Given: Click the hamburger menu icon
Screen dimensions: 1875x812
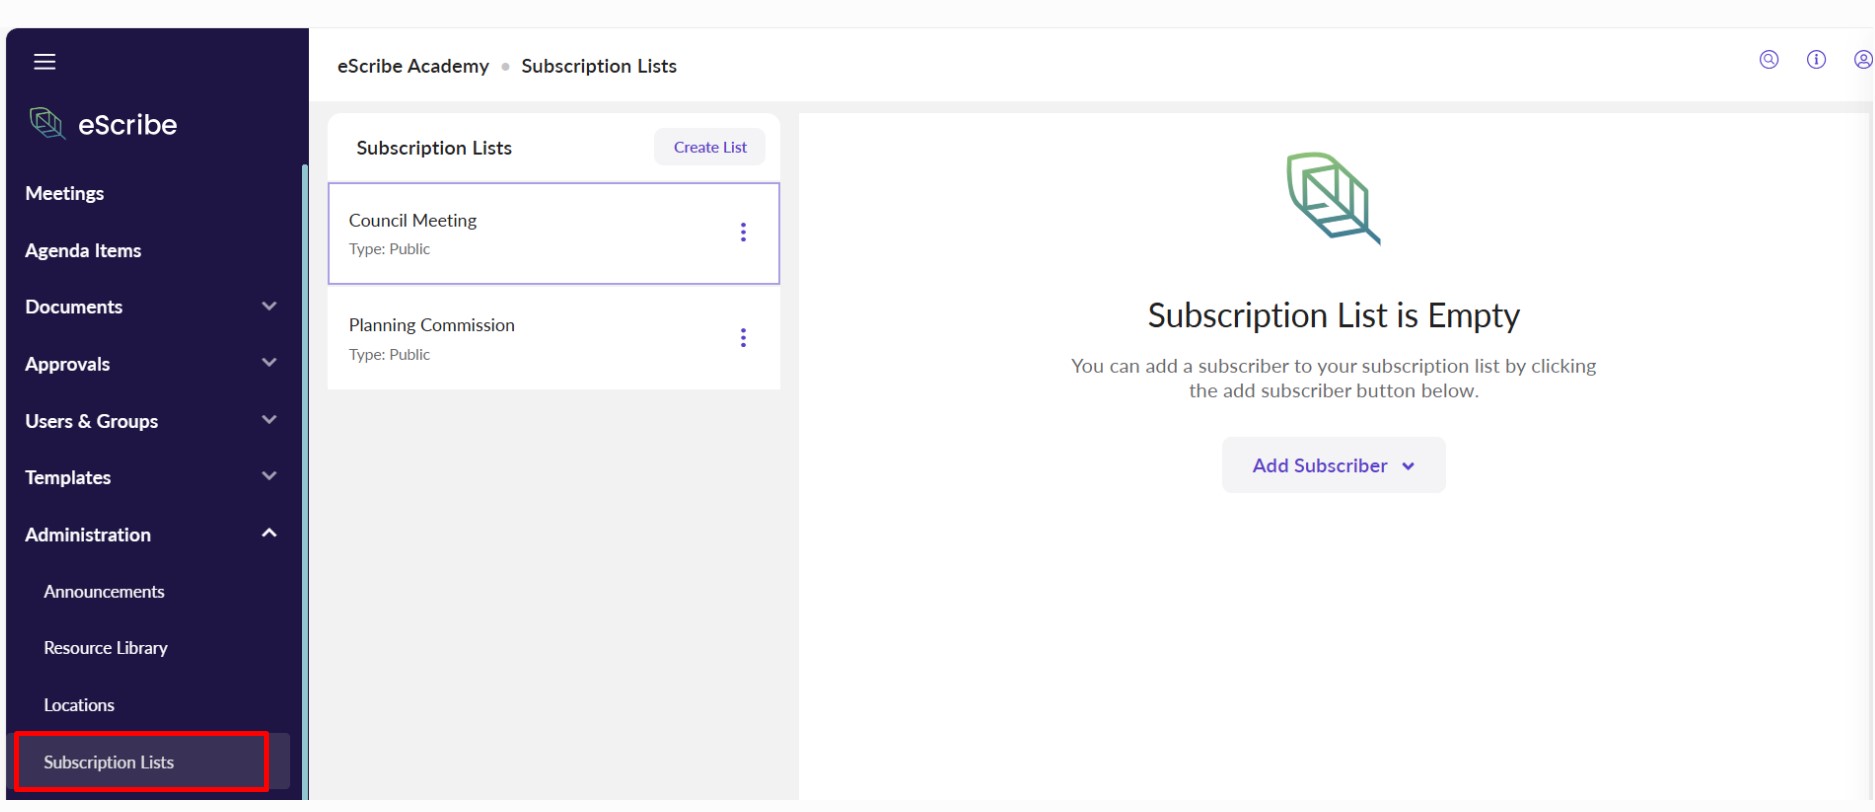Looking at the screenshot, I should point(45,62).
